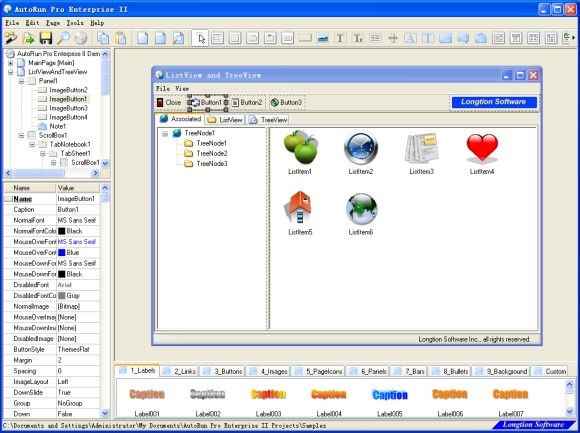Show more toolbar tools via overflow arrow
This screenshot has height=433, width=580.
[574, 38]
